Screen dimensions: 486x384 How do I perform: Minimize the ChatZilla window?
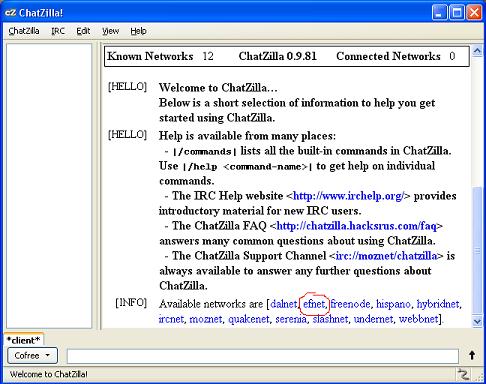[x=440, y=13]
